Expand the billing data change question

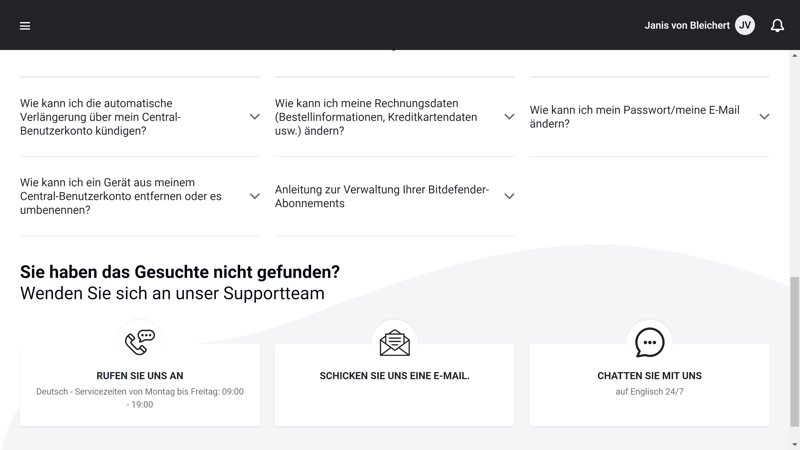(x=509, y=117)
